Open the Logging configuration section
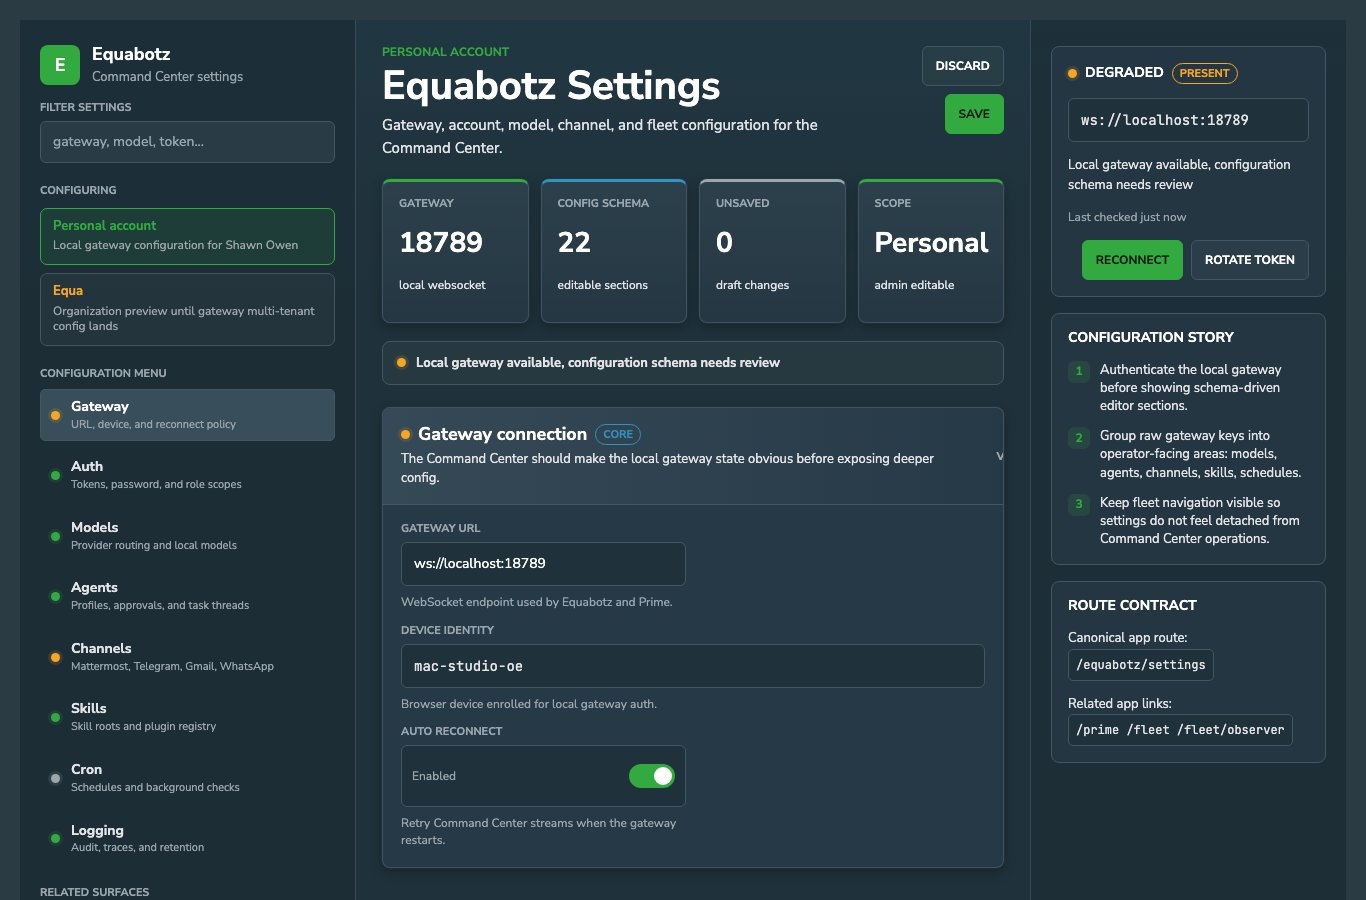Viewport: 1366px width, 900px height. click(x=187, y=838)
